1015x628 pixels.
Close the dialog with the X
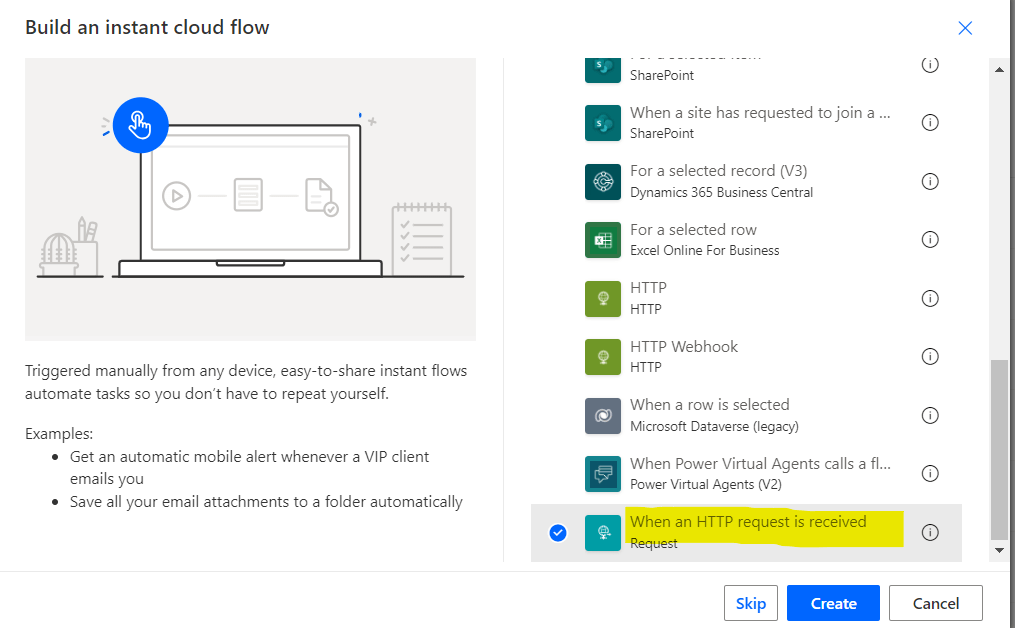965,28
